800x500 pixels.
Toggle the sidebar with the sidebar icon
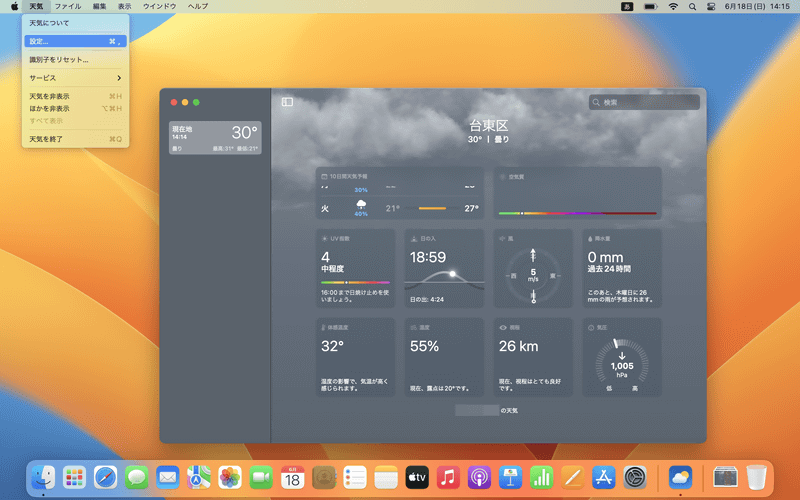[287, 102]
